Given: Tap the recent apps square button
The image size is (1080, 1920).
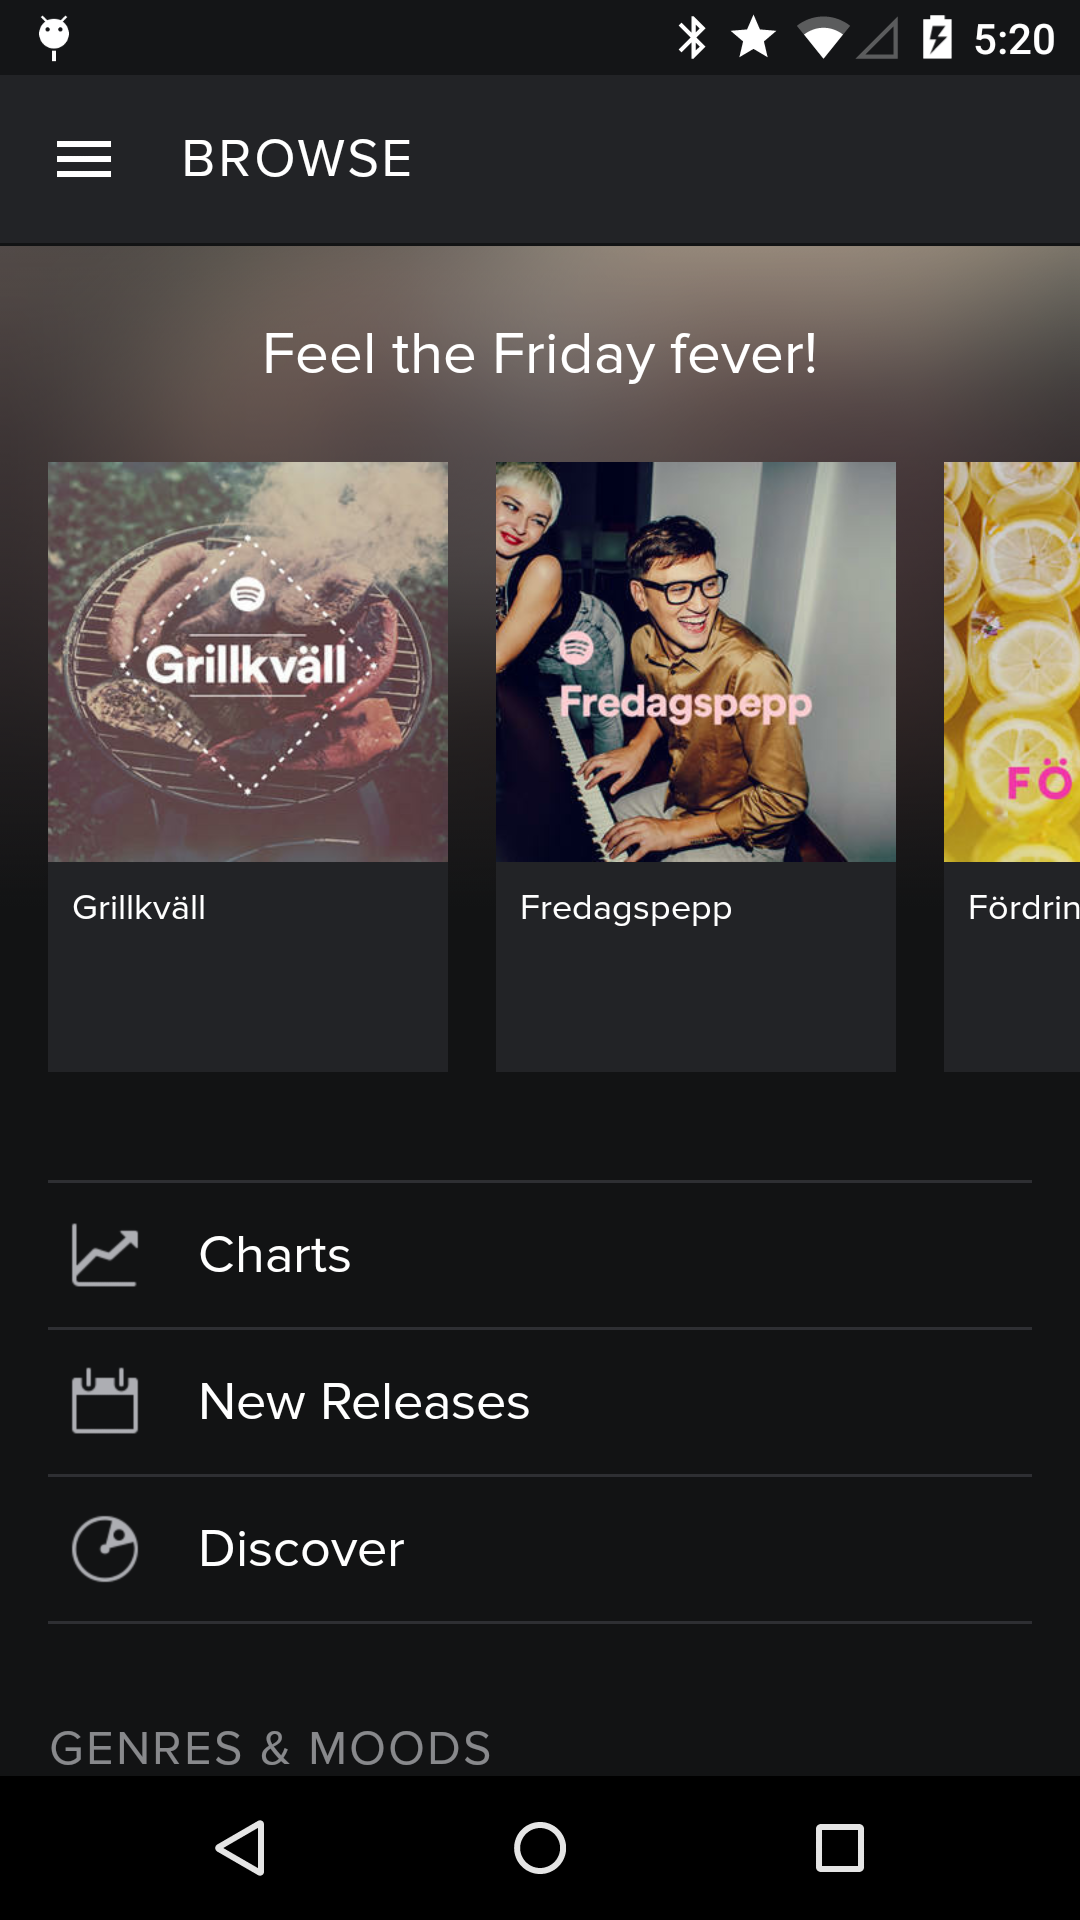Looking at the screenshot, I should [x=840, y=1847].
